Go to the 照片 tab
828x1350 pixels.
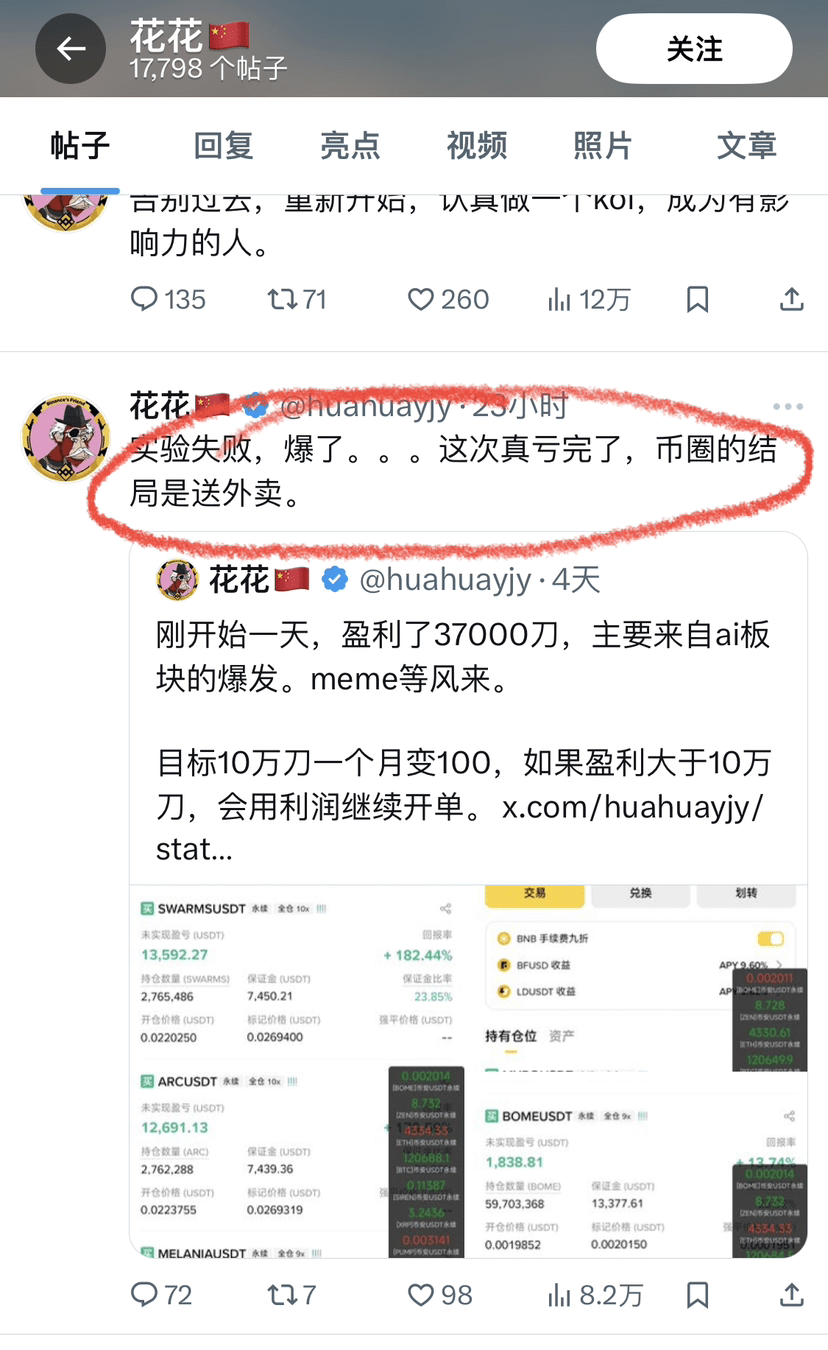tap(603, 145)
